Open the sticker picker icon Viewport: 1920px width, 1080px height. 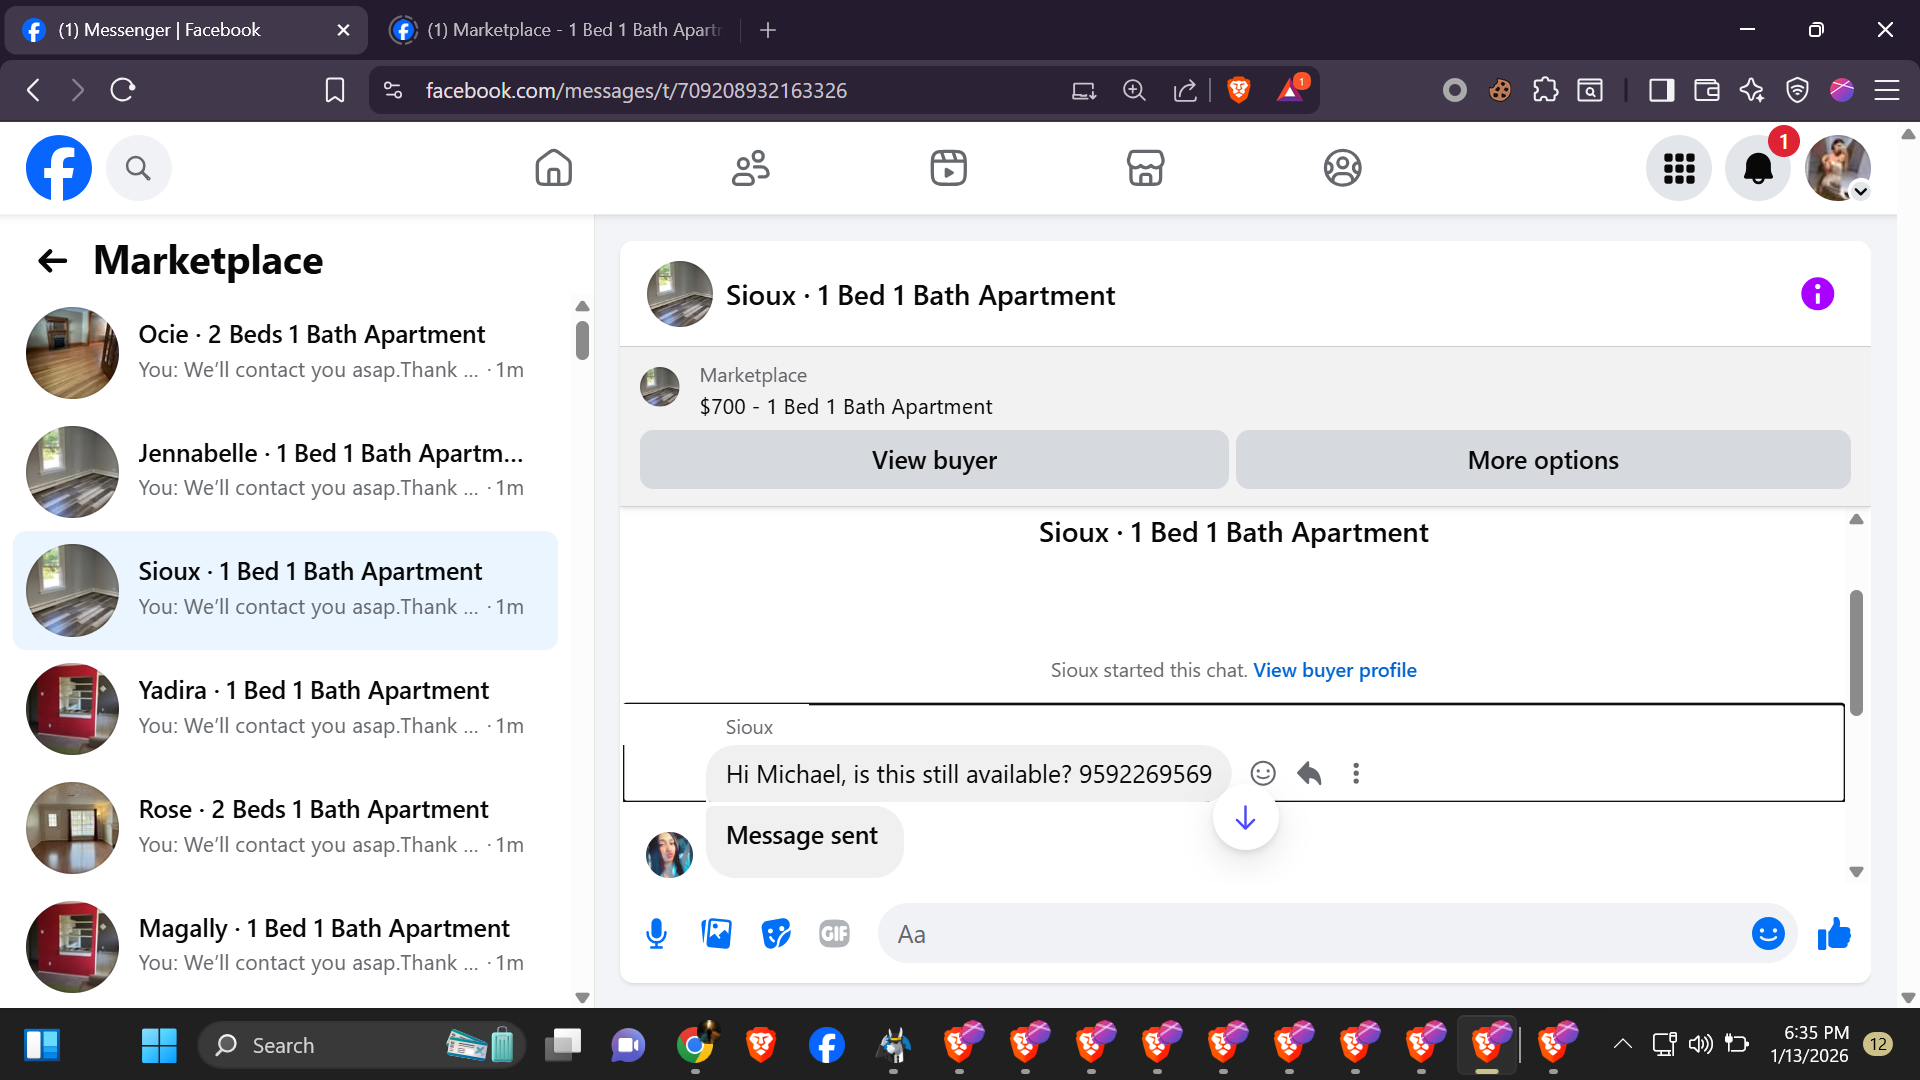(x=775, y=934)
